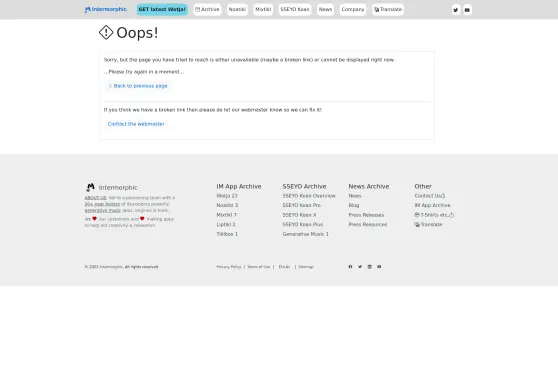558x382 pixels.
Task: Click Translate link in footer Other column
Action: [428, 225]
